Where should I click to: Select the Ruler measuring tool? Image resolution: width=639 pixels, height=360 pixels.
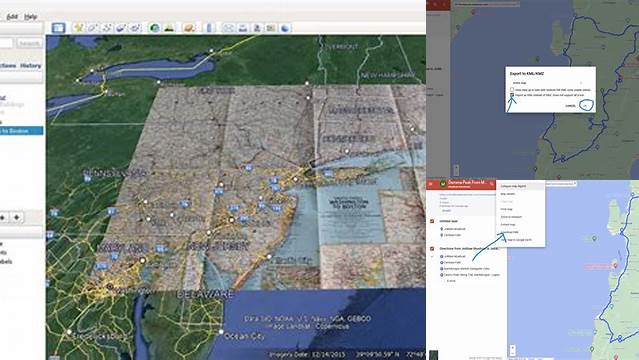[209, 28]
